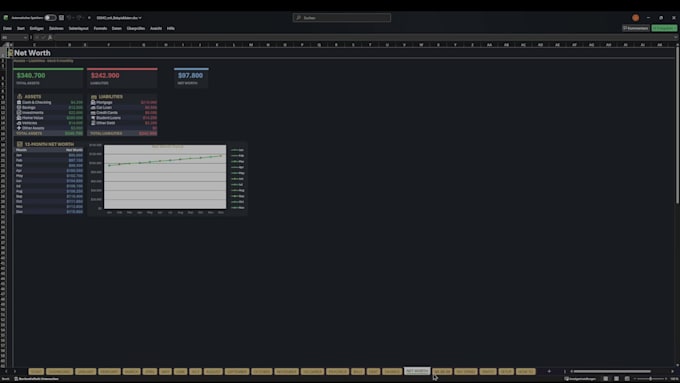Click the cancel formula entry icon
This screenshot has height=383, width=680.
point(37,38)
